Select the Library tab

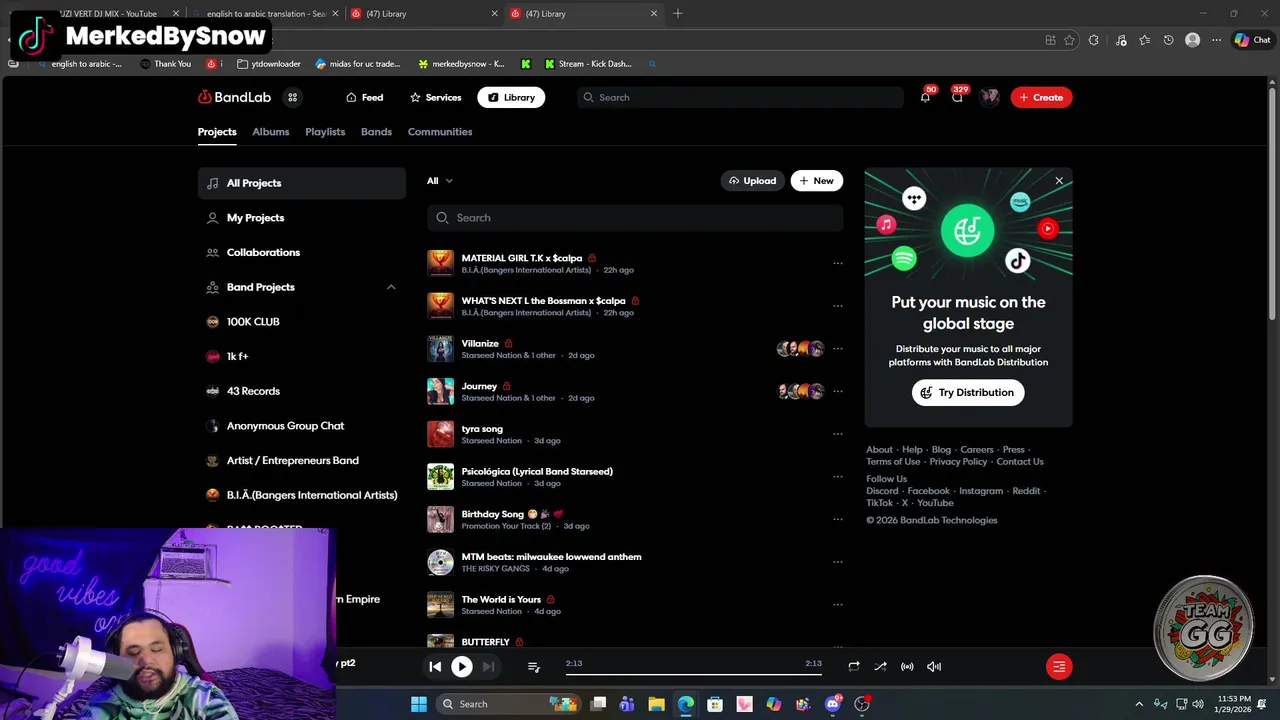511,97
